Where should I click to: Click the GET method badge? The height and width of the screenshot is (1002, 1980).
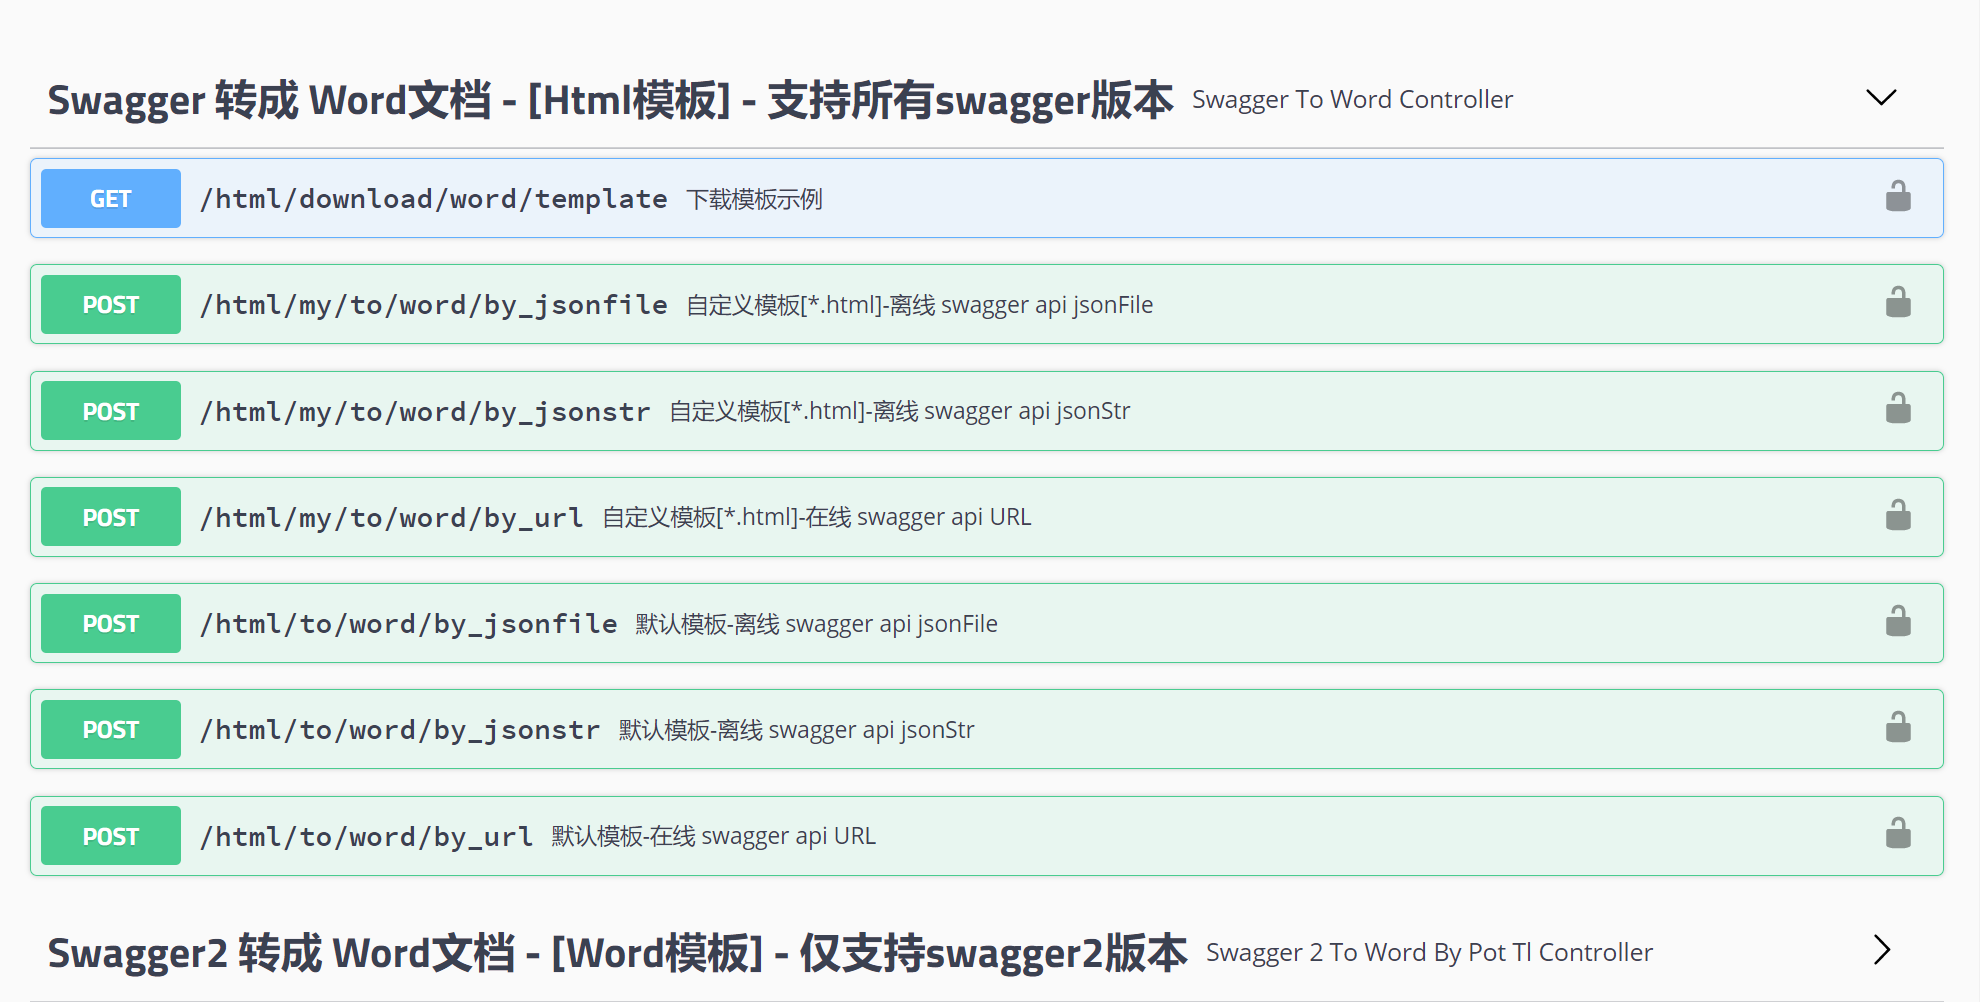(111, 198)
